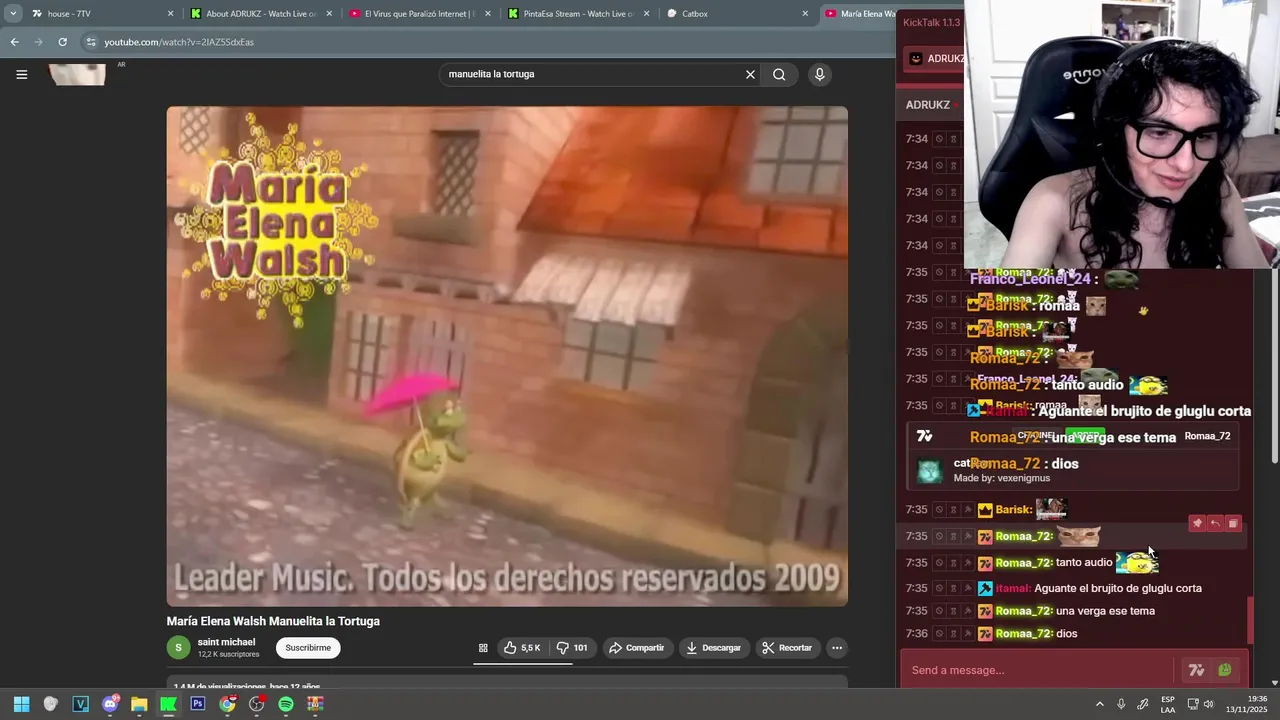Download the video via Descargar

713,648
